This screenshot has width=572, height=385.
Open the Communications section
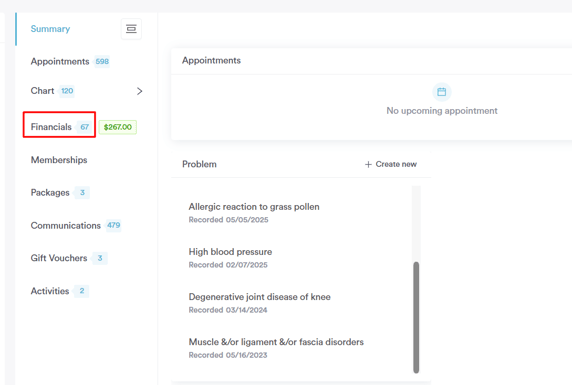tap(66, 226)
